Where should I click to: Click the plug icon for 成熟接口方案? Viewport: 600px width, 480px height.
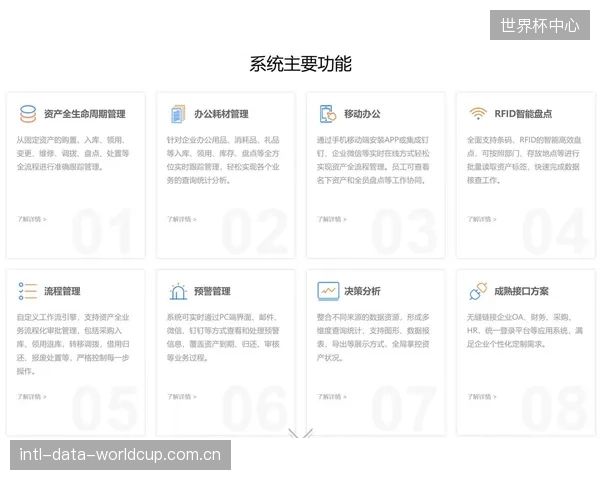click(x=478, y=291)
